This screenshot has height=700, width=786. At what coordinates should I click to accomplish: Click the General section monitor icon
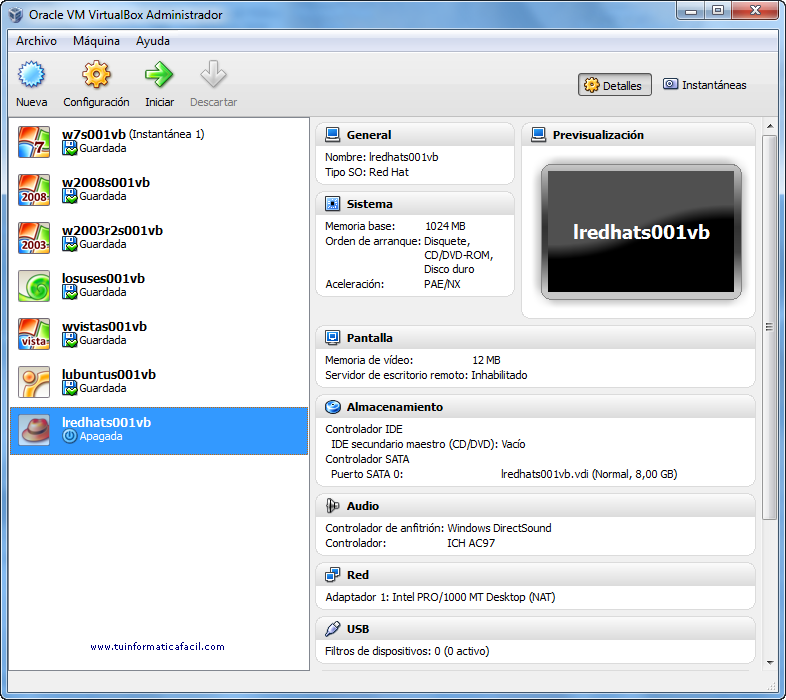coord(332,134)
